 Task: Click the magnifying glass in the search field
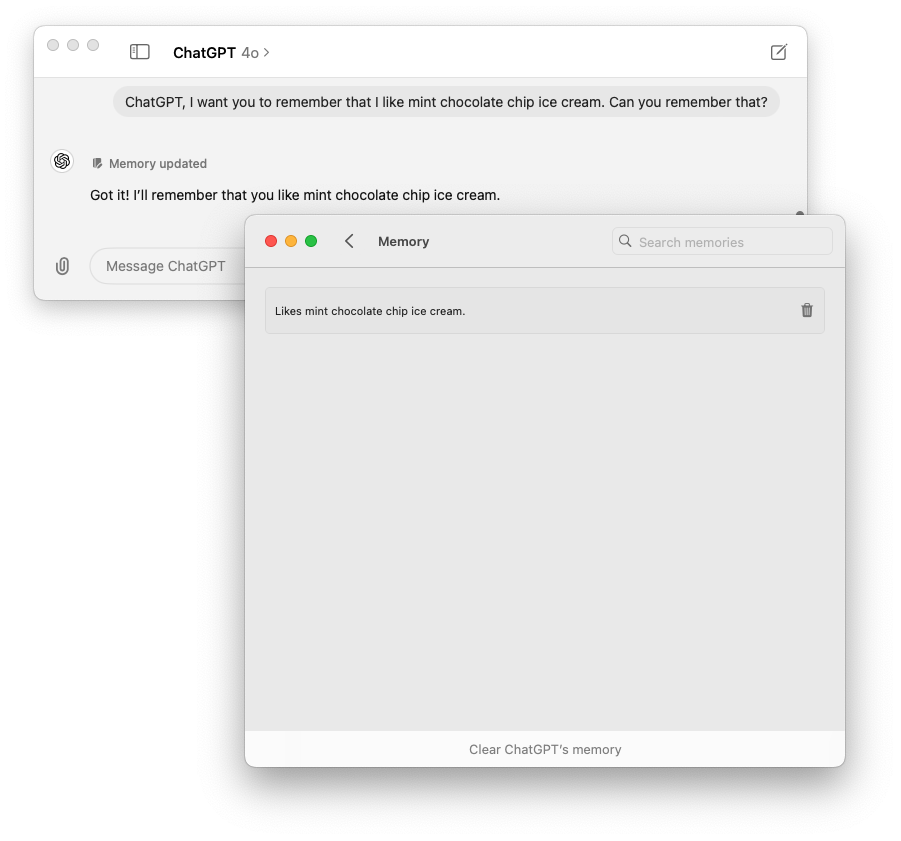pyautogui.click(x=625, y=241)
